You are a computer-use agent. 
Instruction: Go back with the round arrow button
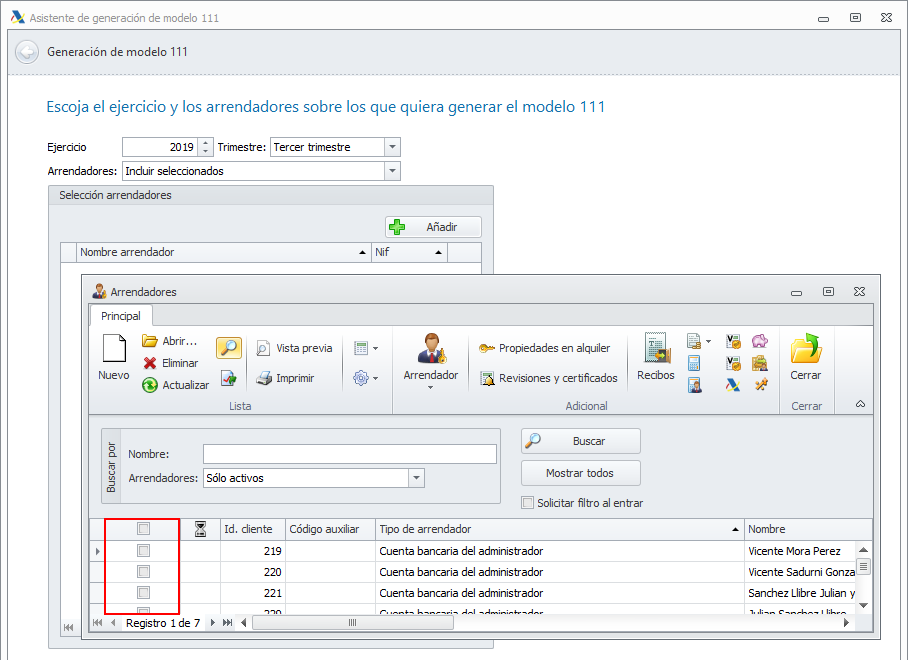click(x=27, y=52)
